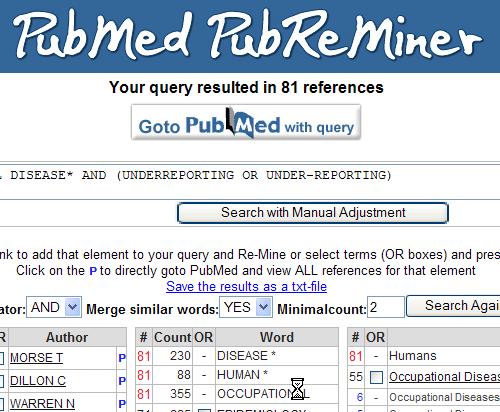Click the Occupational Diseases MeSH link with count 55
Viewport: 500px width, 412px height.
[x=444, y=377]
